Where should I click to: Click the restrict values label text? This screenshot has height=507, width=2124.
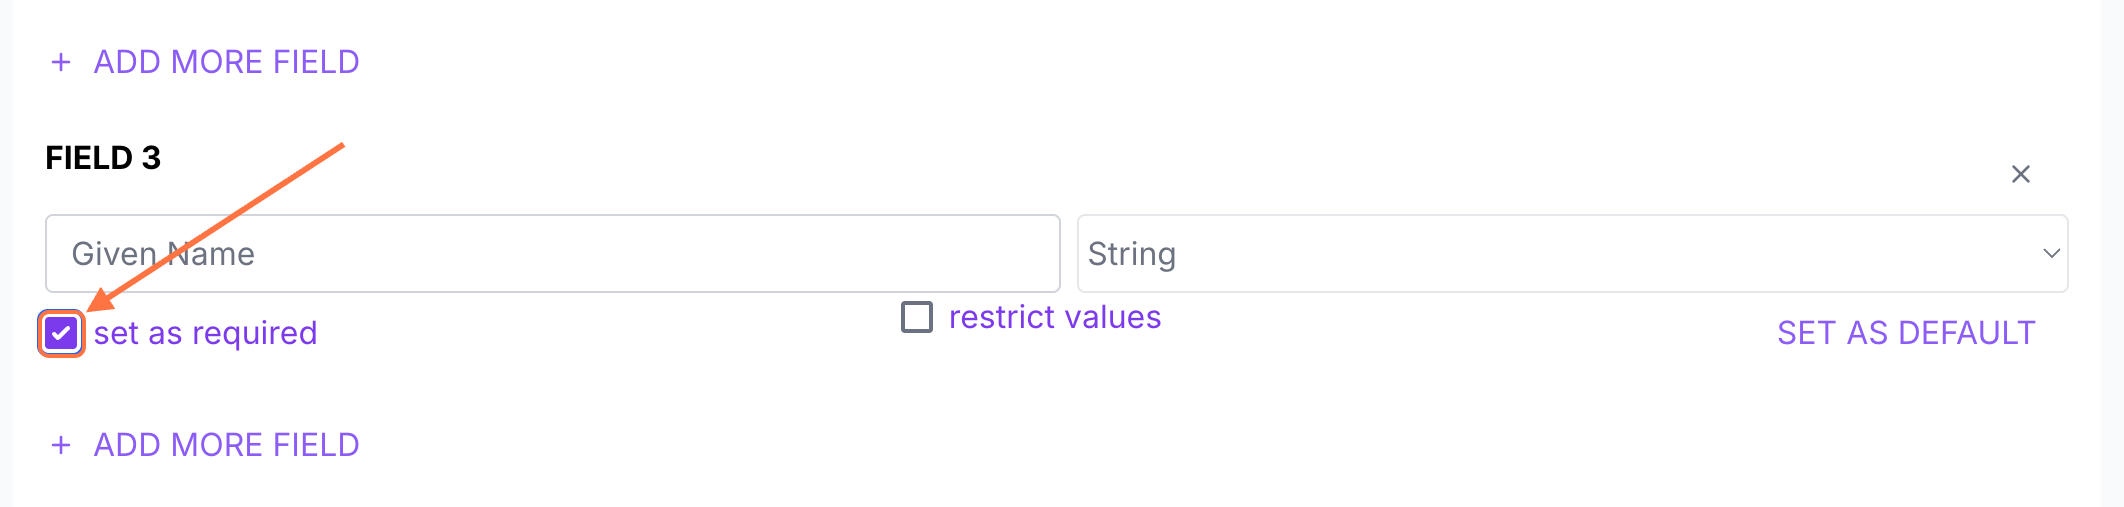pos(1054,317)
